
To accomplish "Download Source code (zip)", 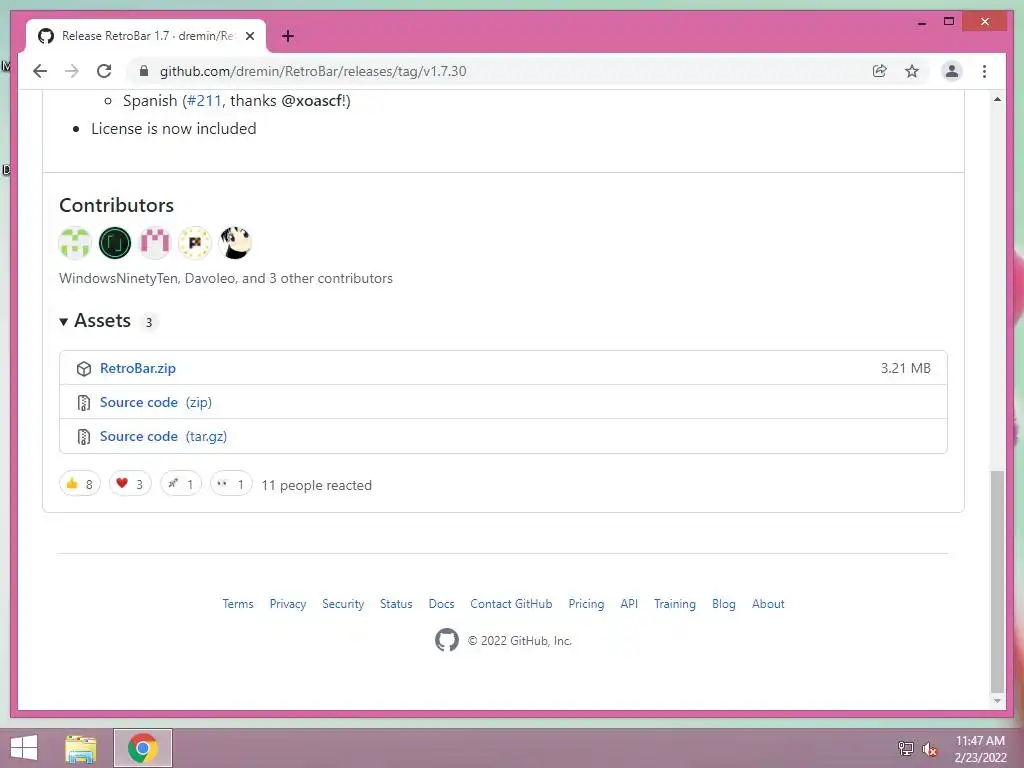I will click(x=155, y=402).
